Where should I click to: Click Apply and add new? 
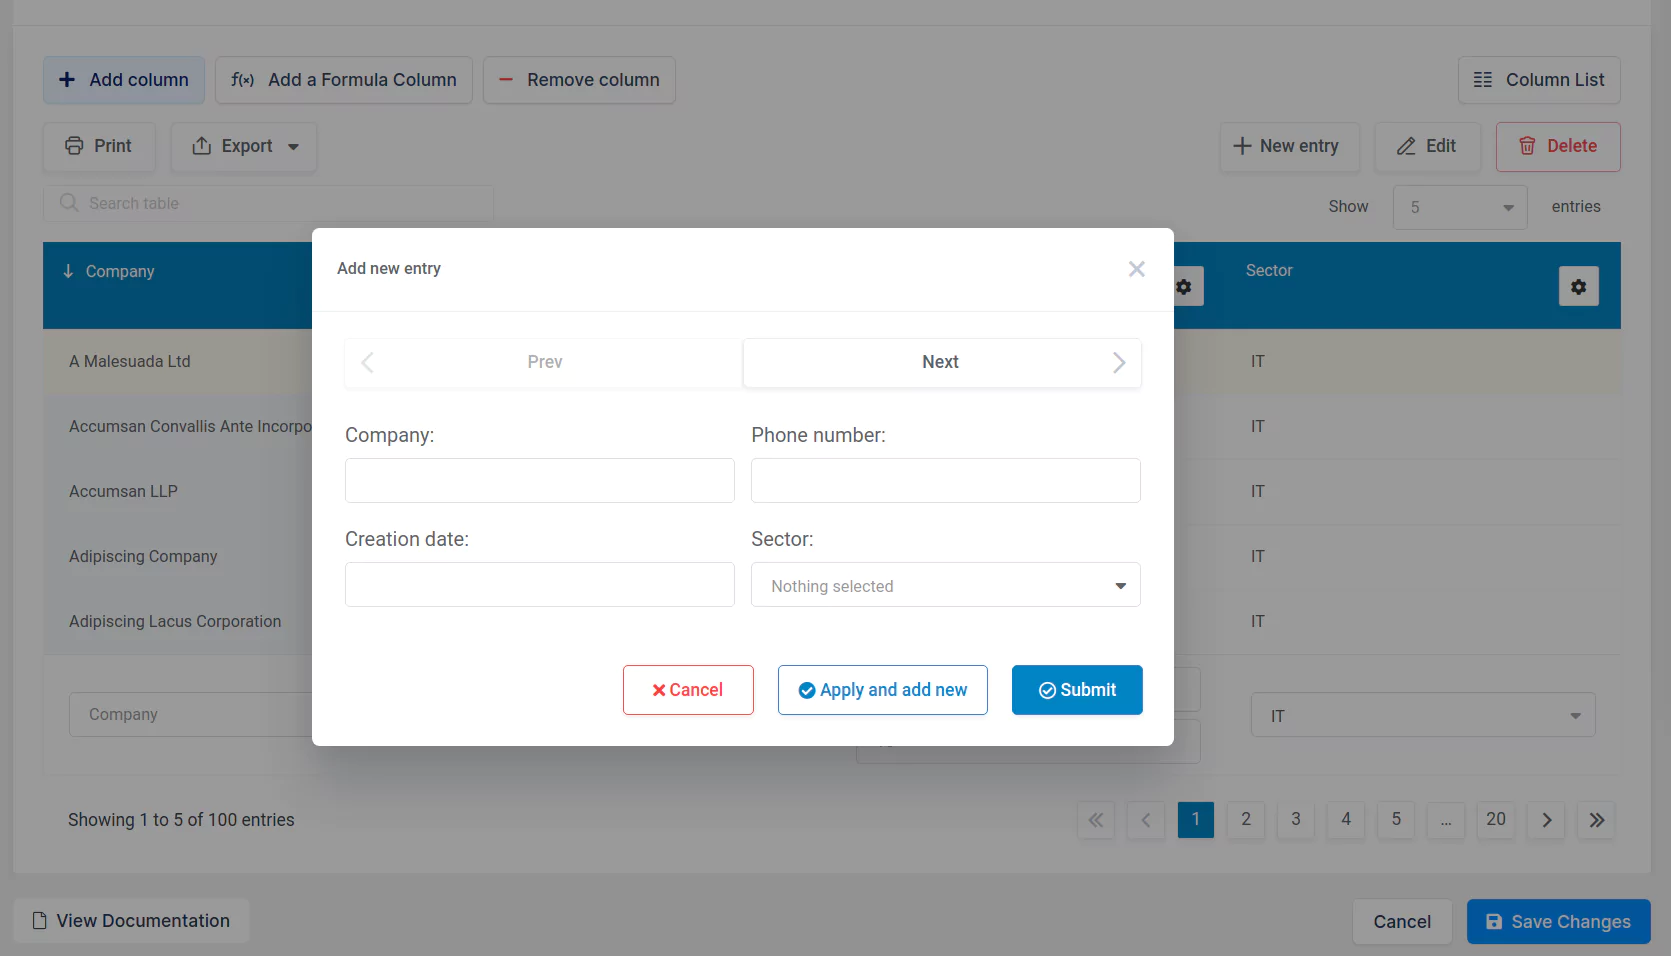[883, 690]
